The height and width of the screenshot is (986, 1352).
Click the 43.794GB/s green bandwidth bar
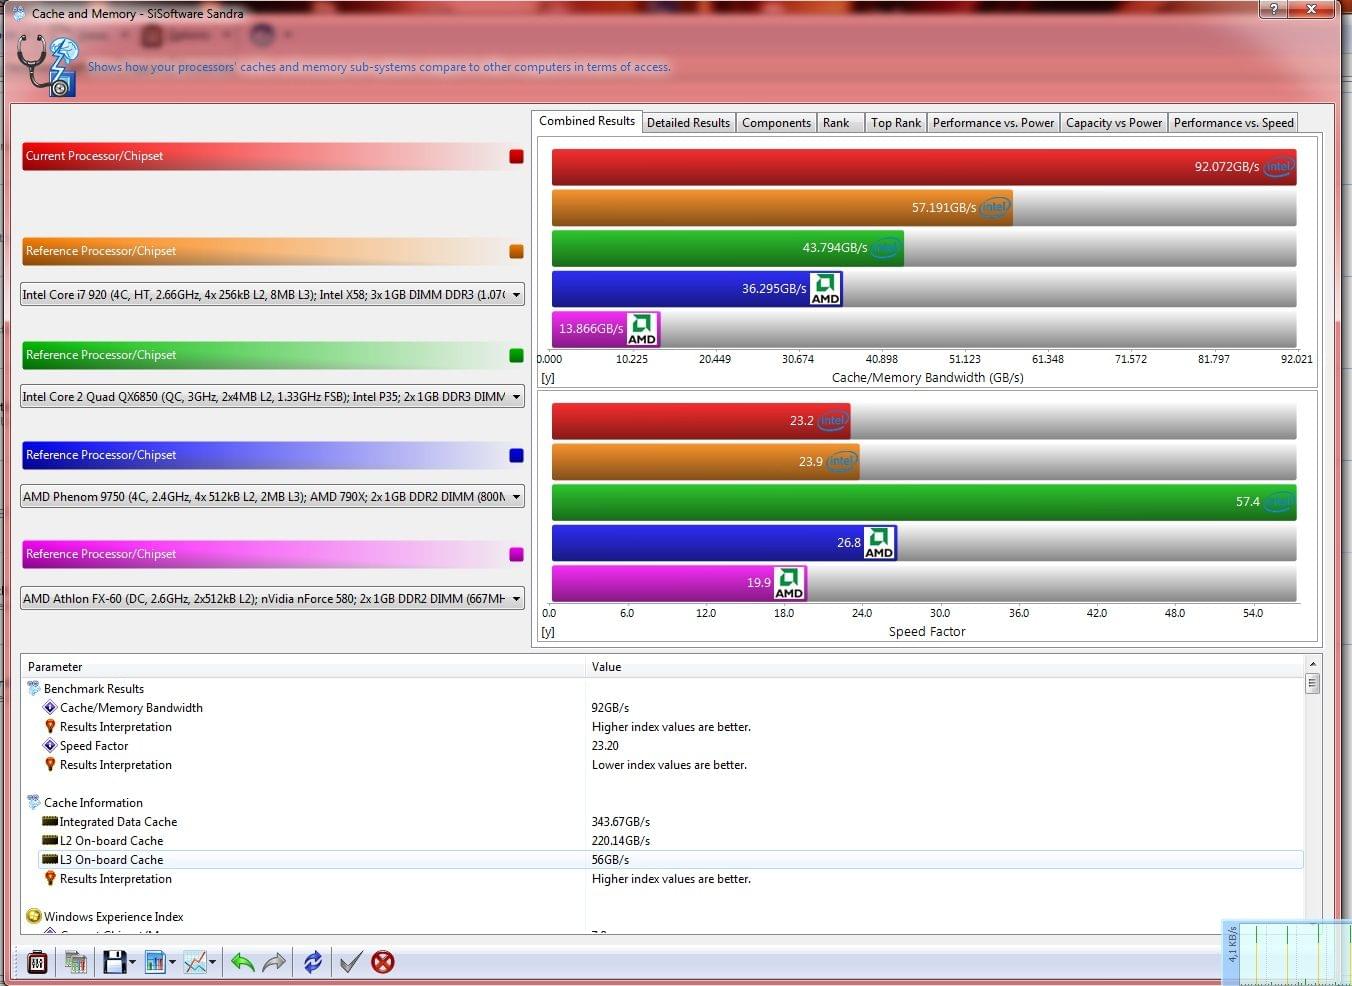coord(728,248)
